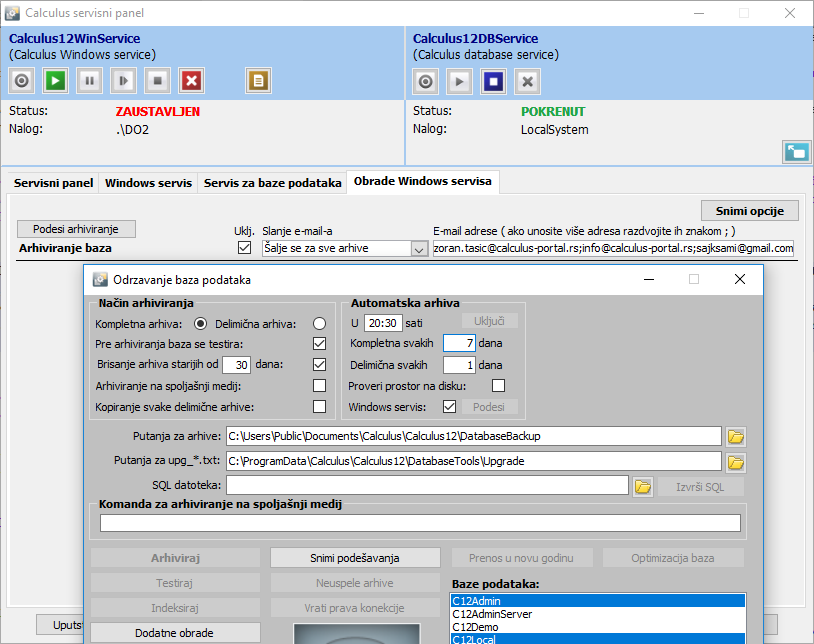This screenshot has width=814, height=644.
Task: Start the Calculus12WinService with green play icon
Action: click(56, 81)
